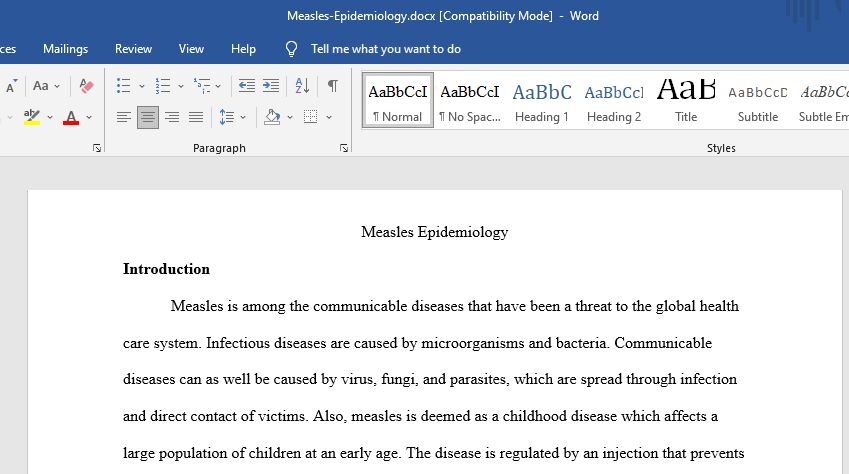Viewport: 849px width, 474px height.
Task: Apply the Heading 1 style
Action: click(541, 100)
